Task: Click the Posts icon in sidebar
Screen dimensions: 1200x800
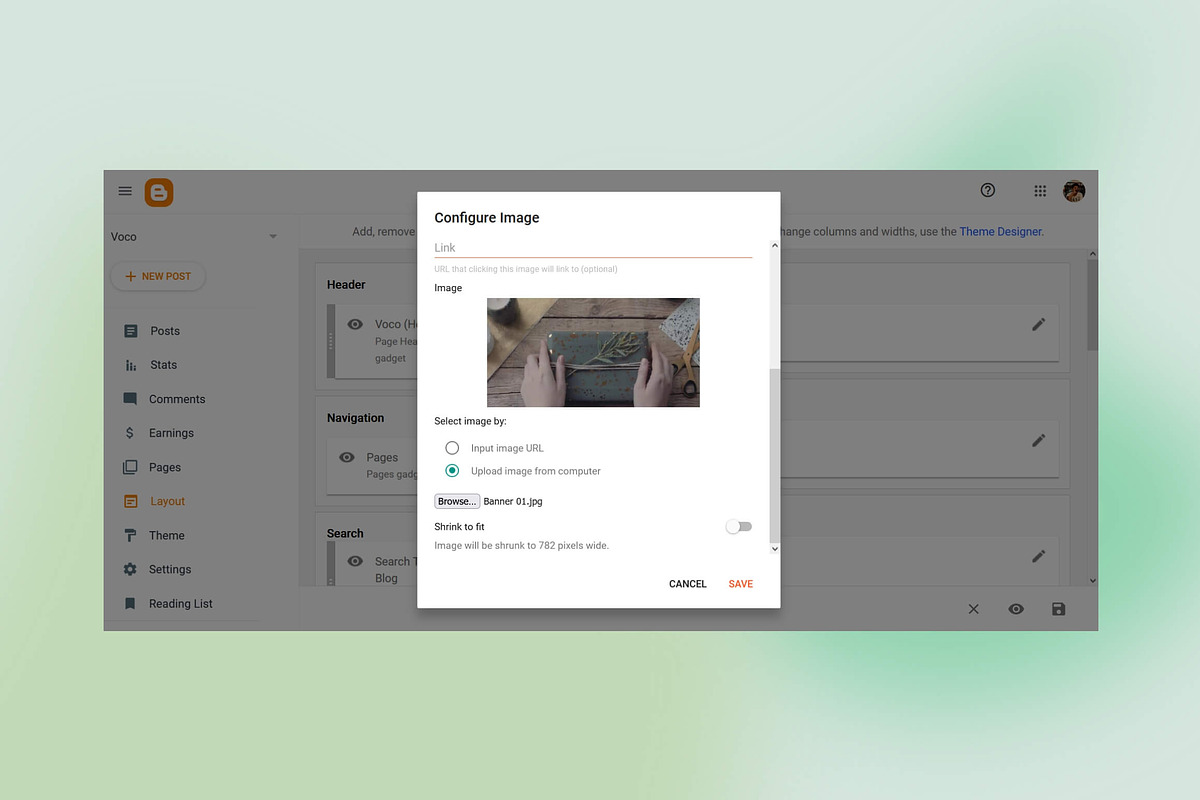Action: (x=130, y=331)
